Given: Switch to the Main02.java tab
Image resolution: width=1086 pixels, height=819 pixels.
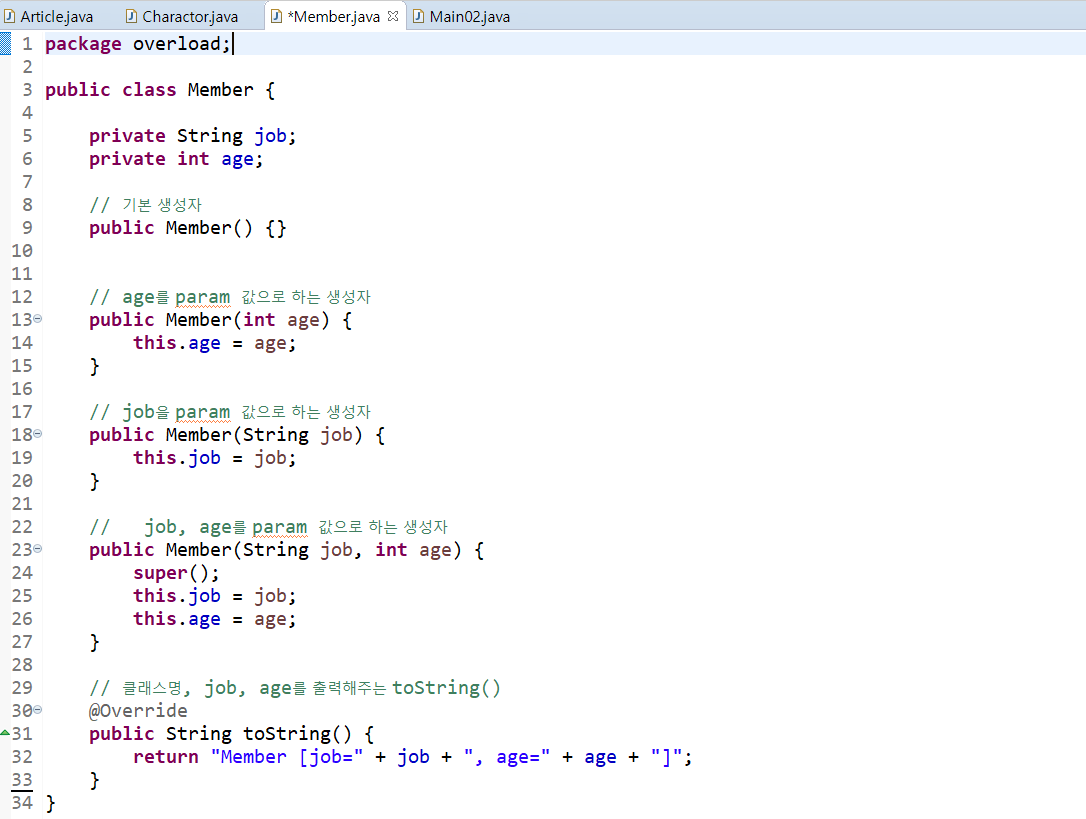Looking at the screenshot, I should [x=462, y=16].
